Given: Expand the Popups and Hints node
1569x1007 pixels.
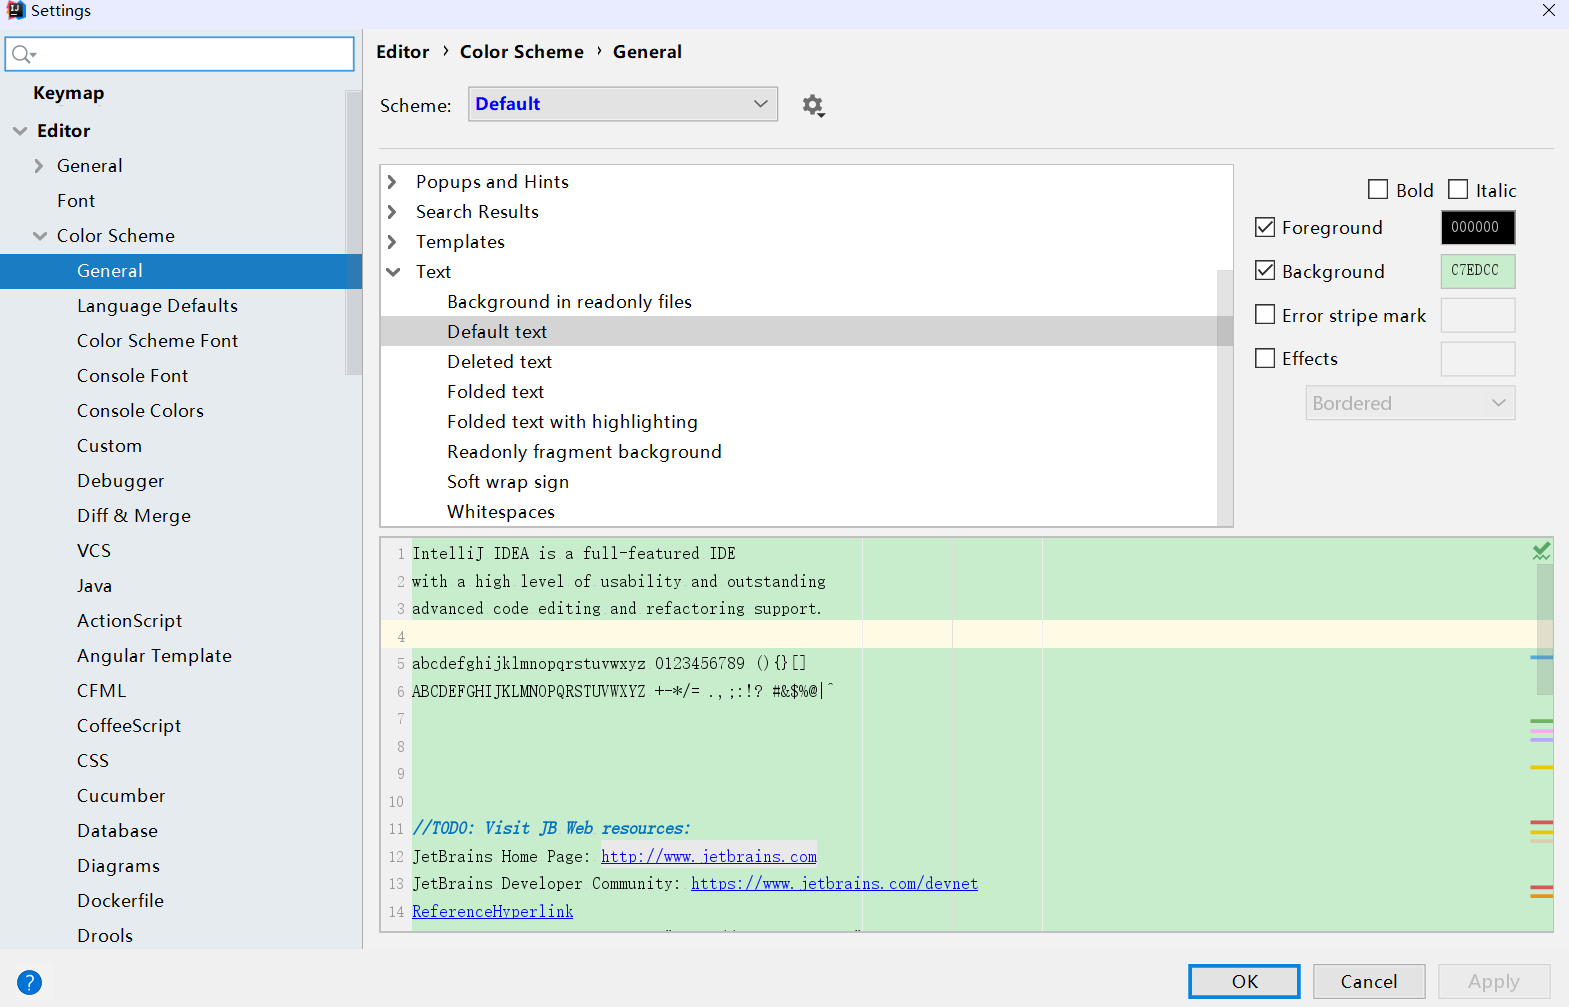Looking at the screenshot, I should pos(393,182).
